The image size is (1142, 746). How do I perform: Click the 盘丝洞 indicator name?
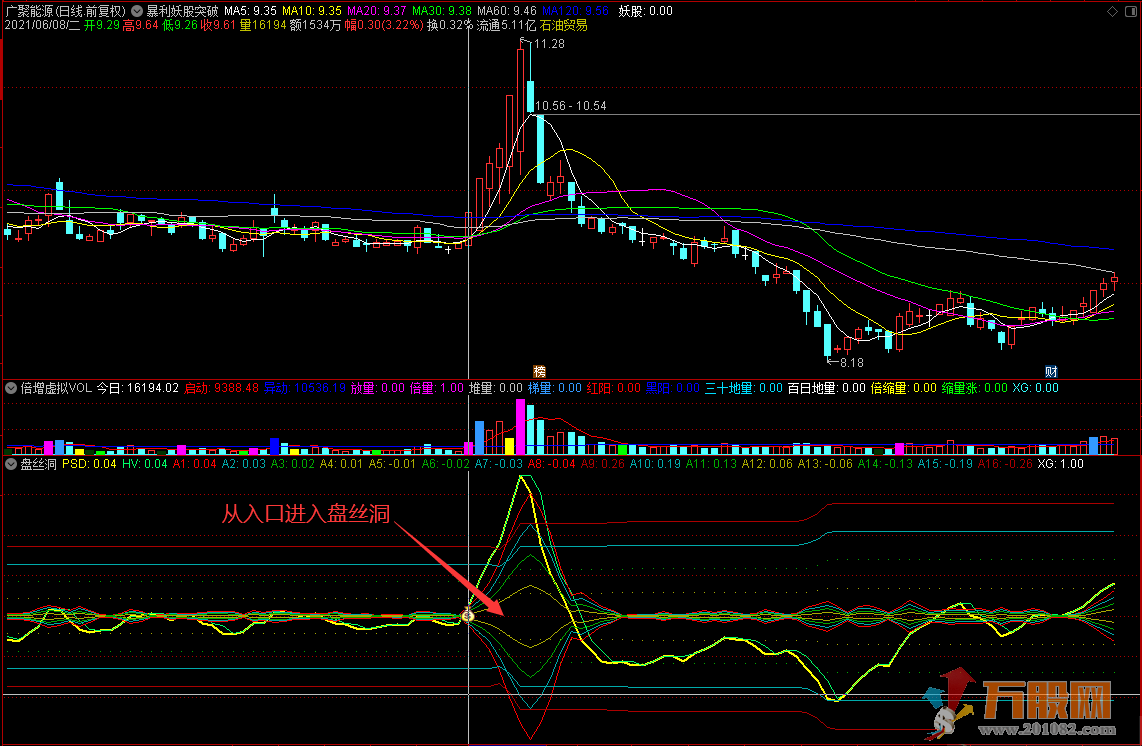pyautogui.click(x=39, y=464)
